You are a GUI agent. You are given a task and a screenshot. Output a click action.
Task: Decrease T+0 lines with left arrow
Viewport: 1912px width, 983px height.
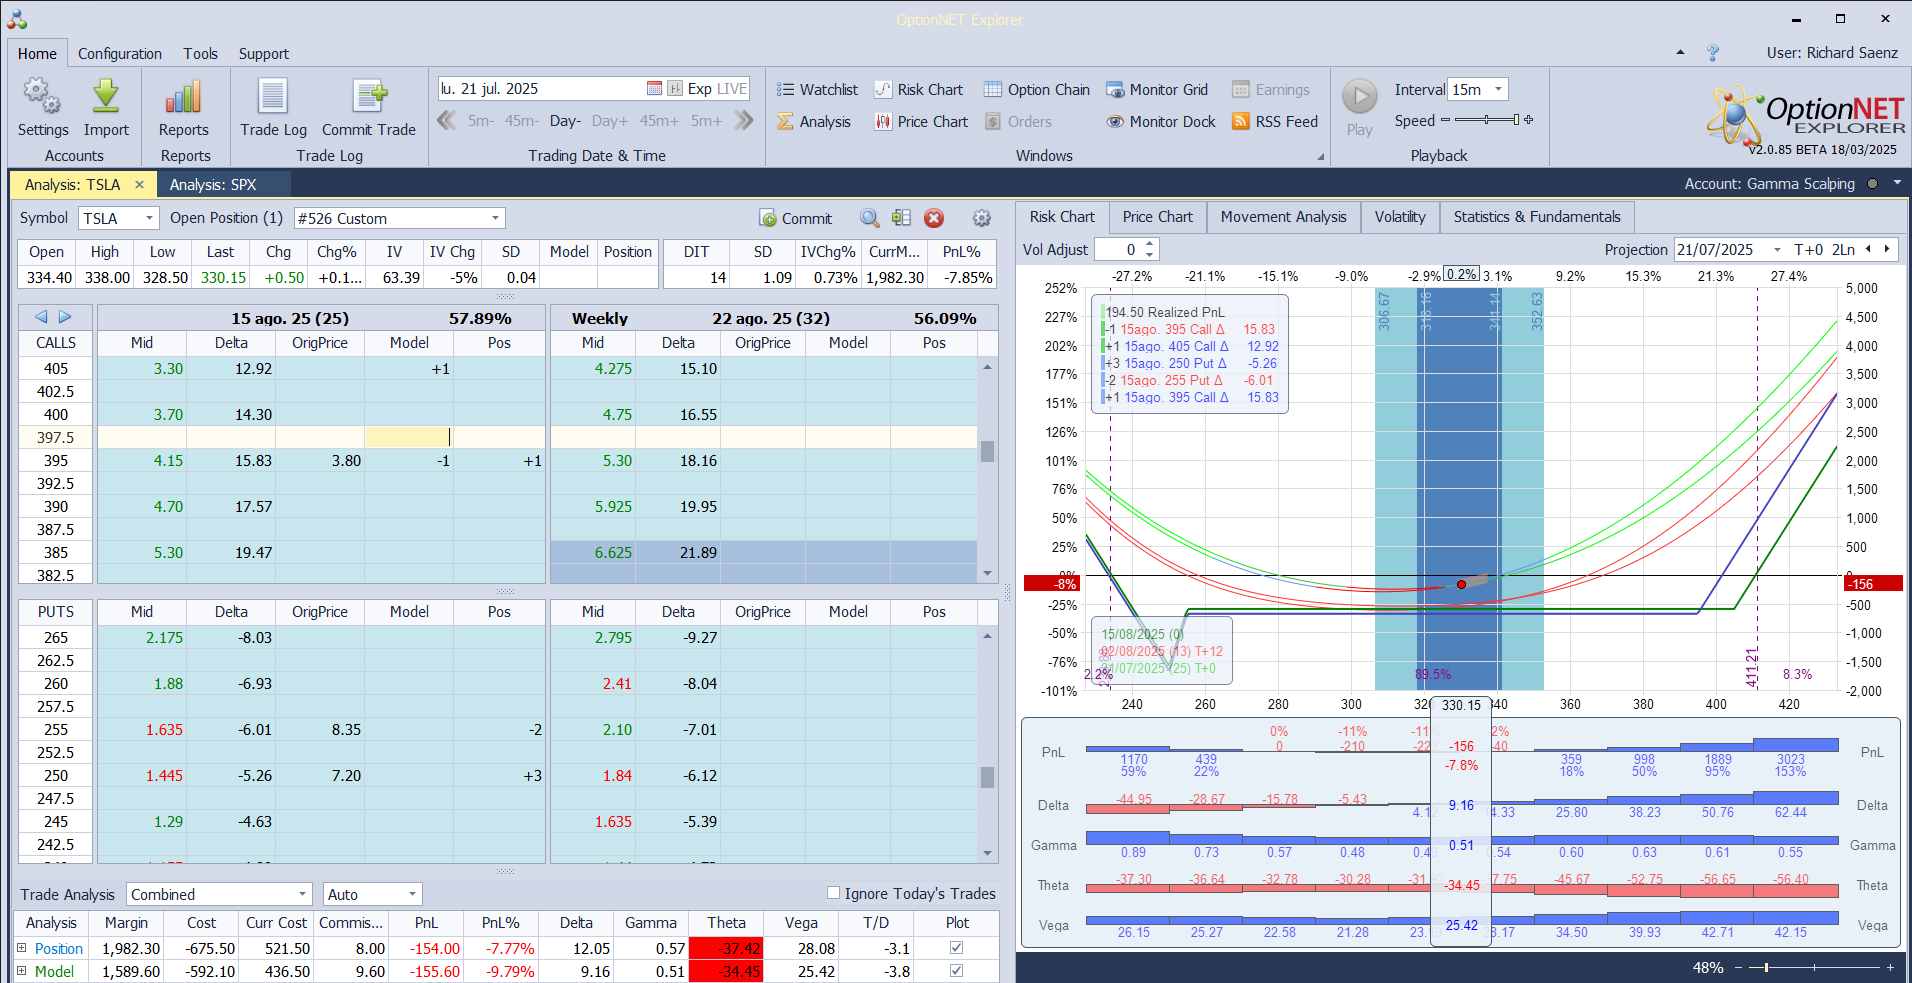coord(1868,249)
